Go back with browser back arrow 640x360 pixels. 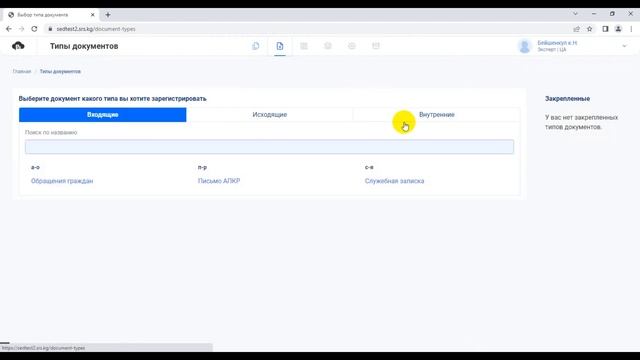9,29
